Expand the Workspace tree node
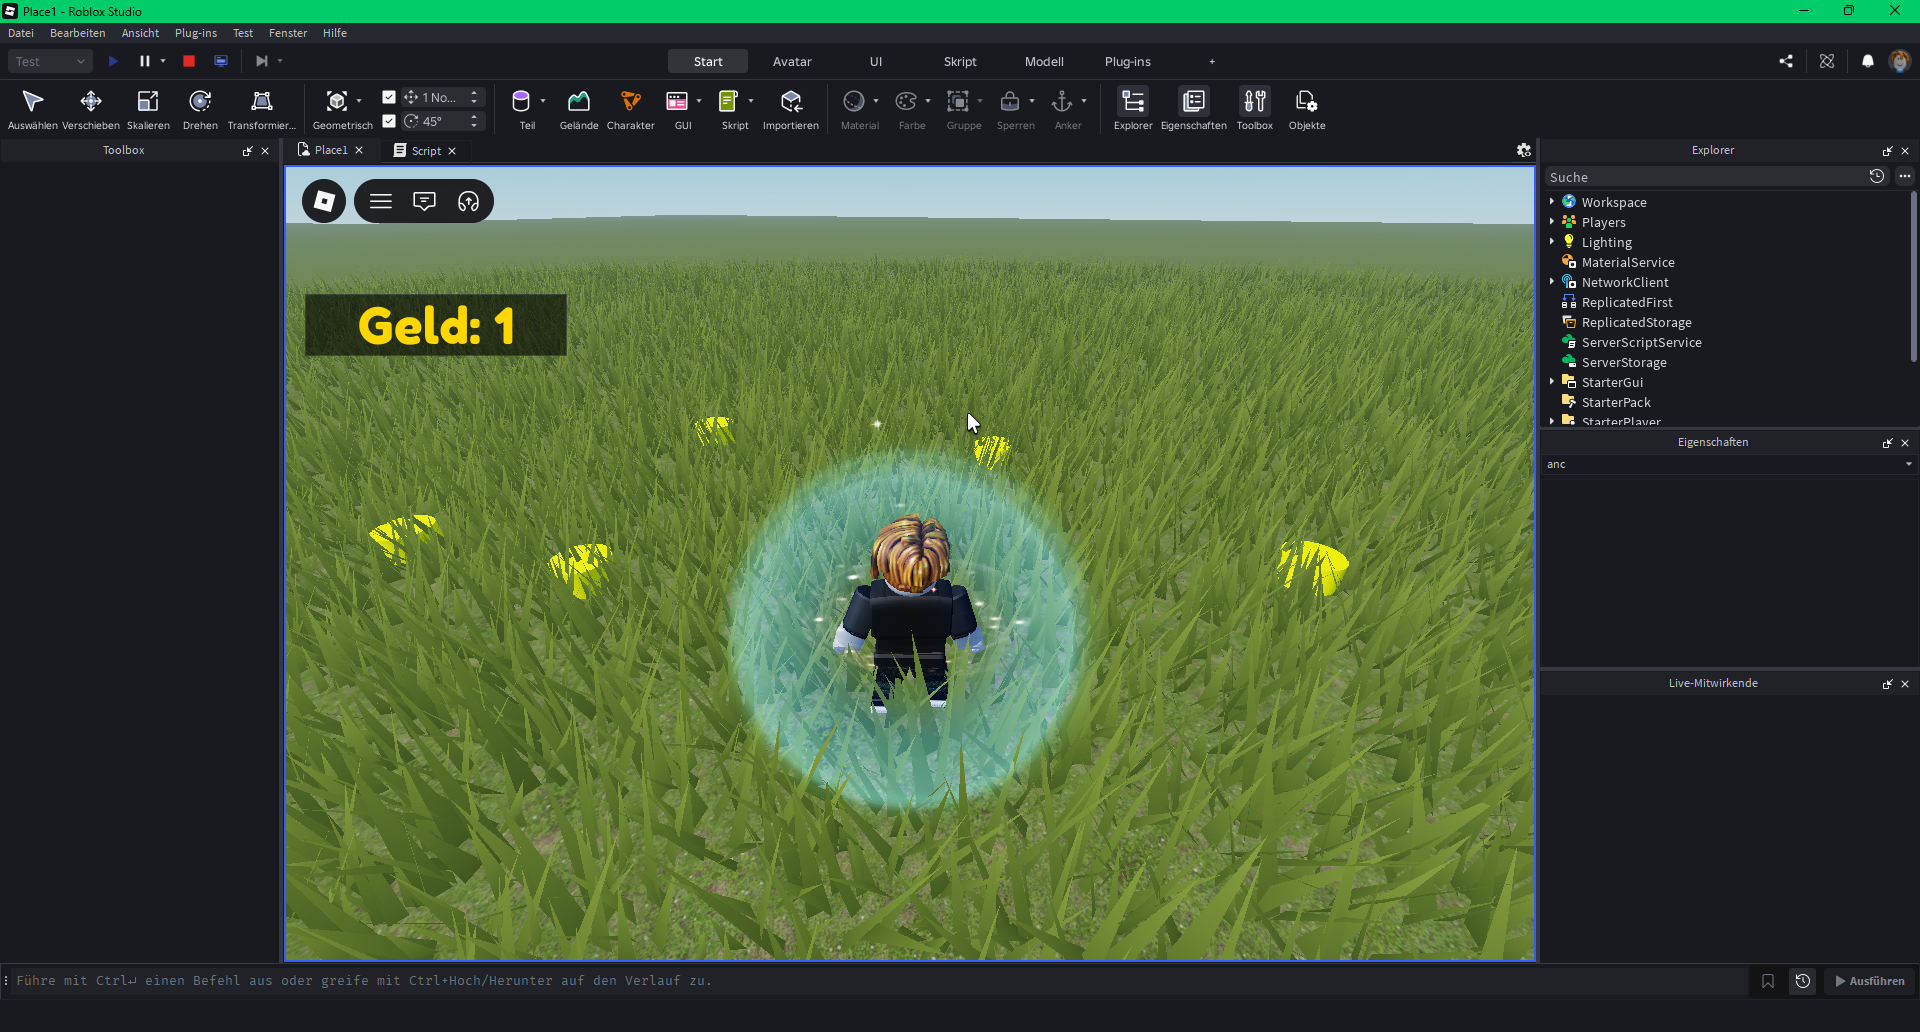Screen dimensions: 1920x1032 (x=1552, y=201)
